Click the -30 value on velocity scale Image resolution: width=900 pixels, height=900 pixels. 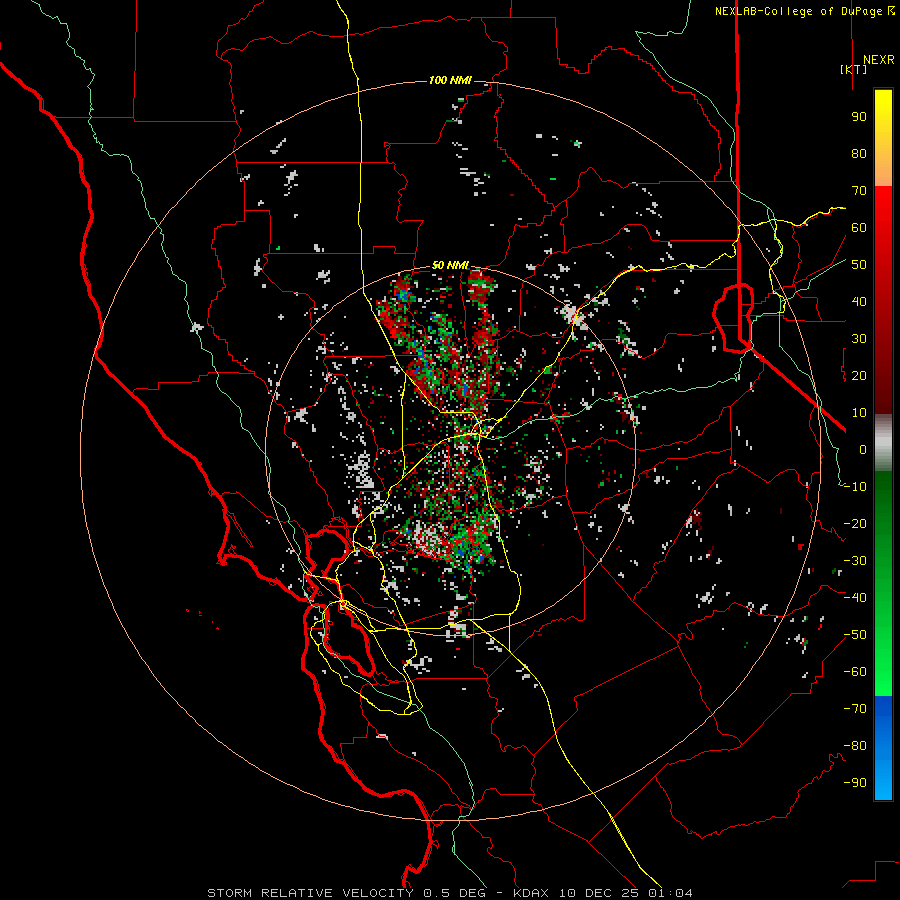click(855, 561)
